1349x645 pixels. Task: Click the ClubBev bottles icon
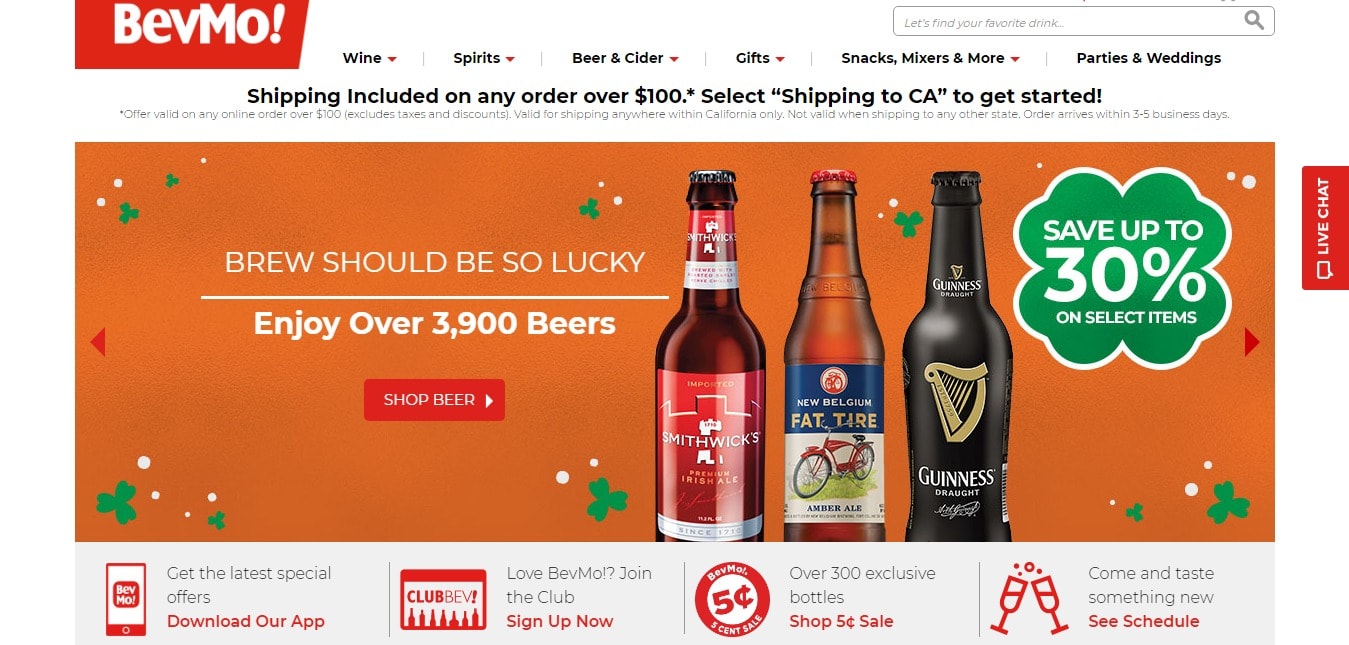443,599
